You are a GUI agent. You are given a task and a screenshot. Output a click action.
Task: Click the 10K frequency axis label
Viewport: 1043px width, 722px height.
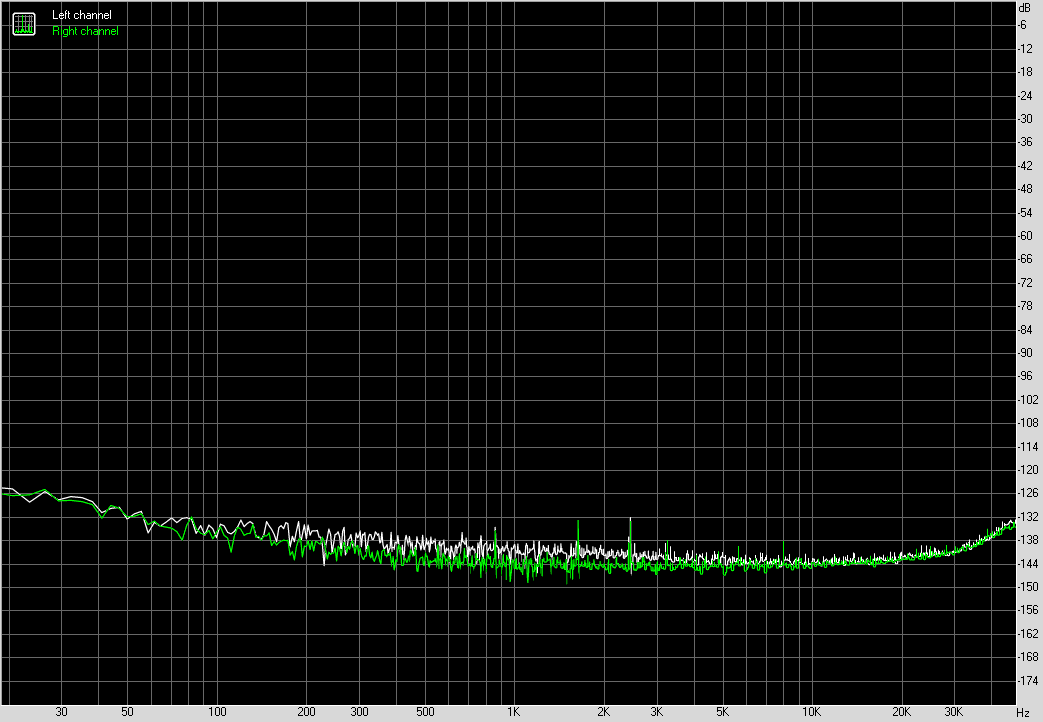[811, 712]
